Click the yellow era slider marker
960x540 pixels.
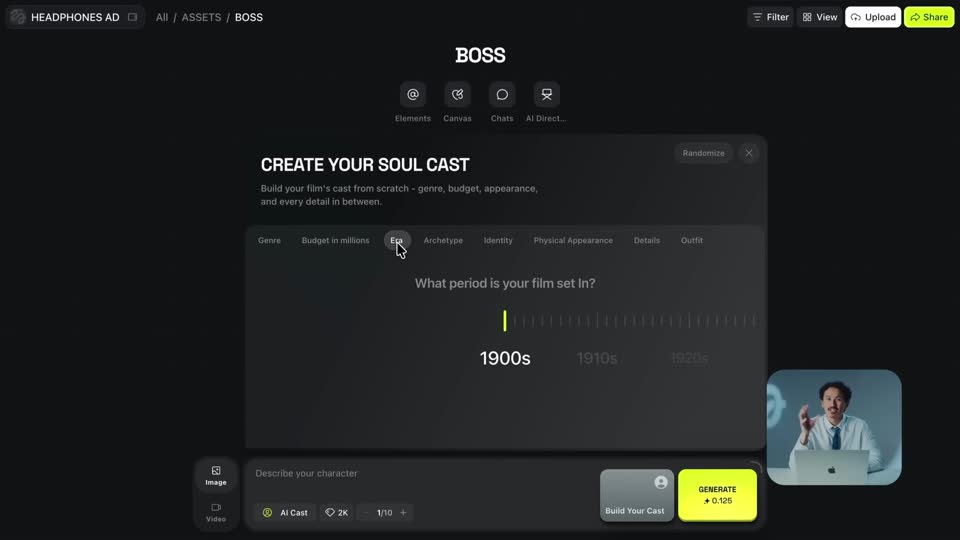505,321
